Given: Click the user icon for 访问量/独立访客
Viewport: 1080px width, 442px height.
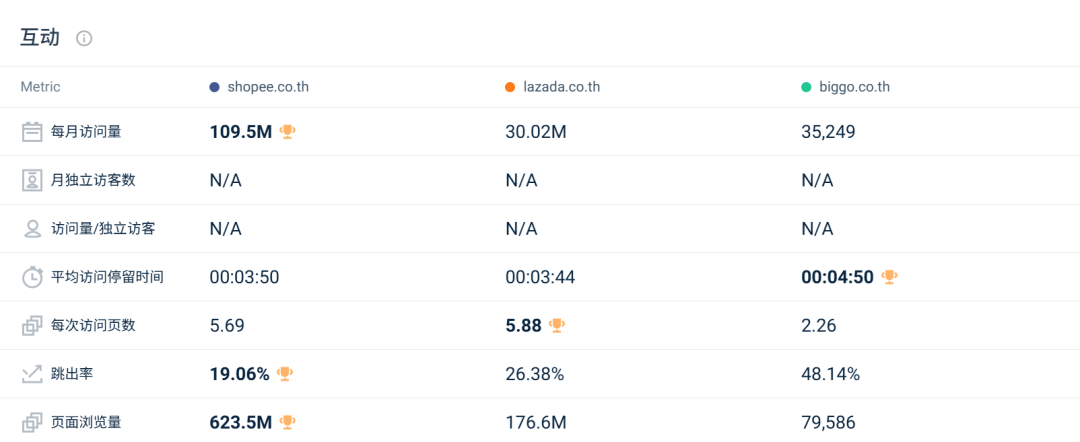Looking at the screenshot, I should click(x=32, y=228).
